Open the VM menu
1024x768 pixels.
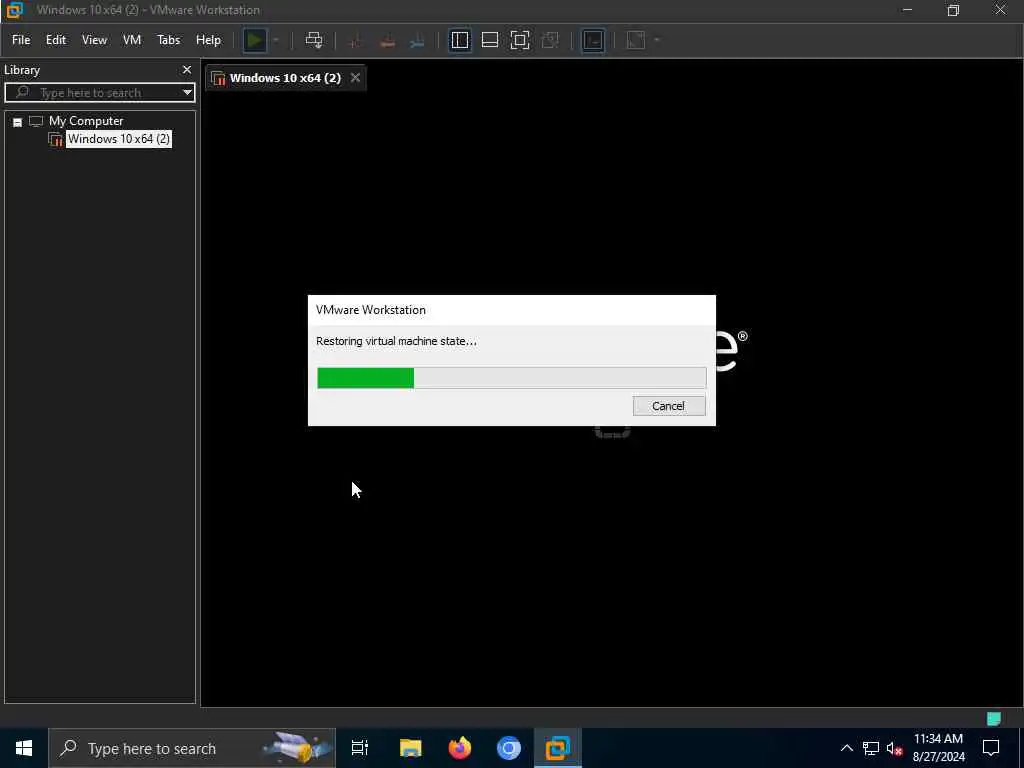point(132,40)
